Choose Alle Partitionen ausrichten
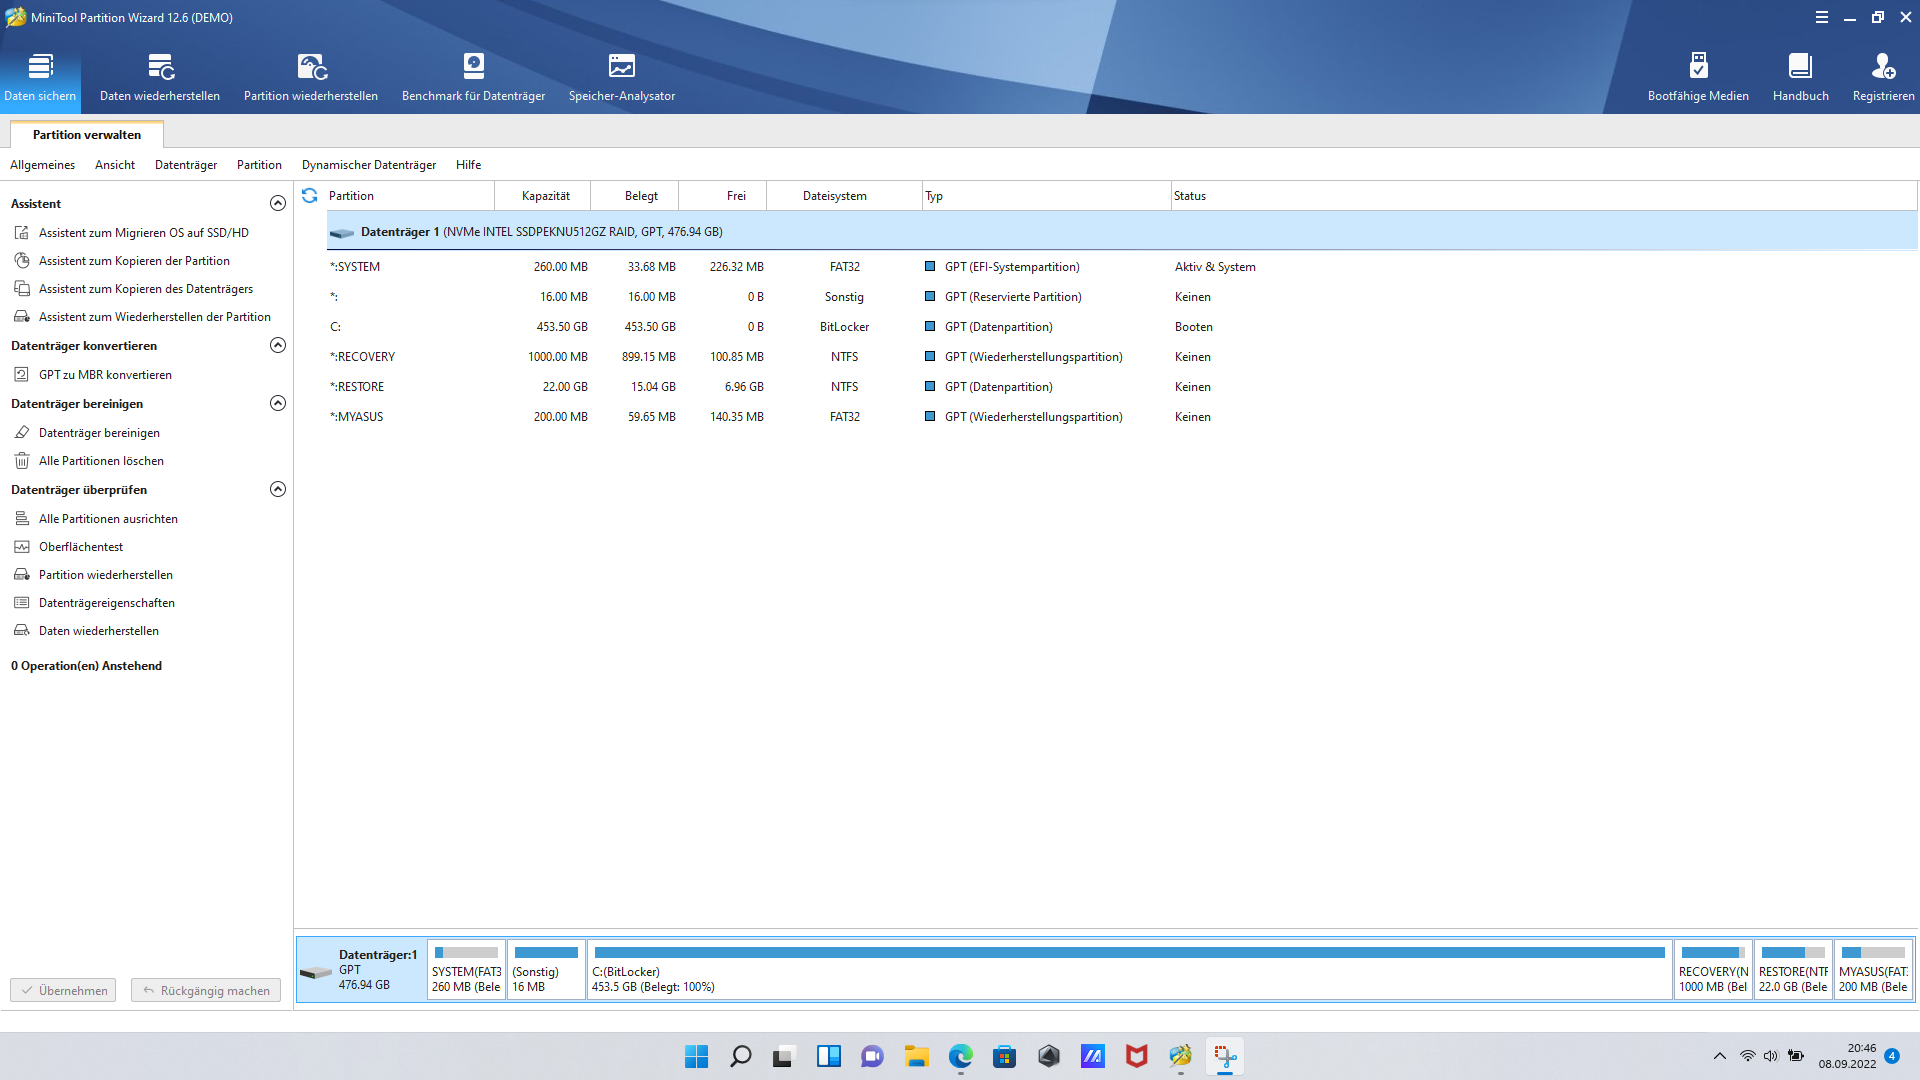1920x1080 pixels. coord(108,518)
